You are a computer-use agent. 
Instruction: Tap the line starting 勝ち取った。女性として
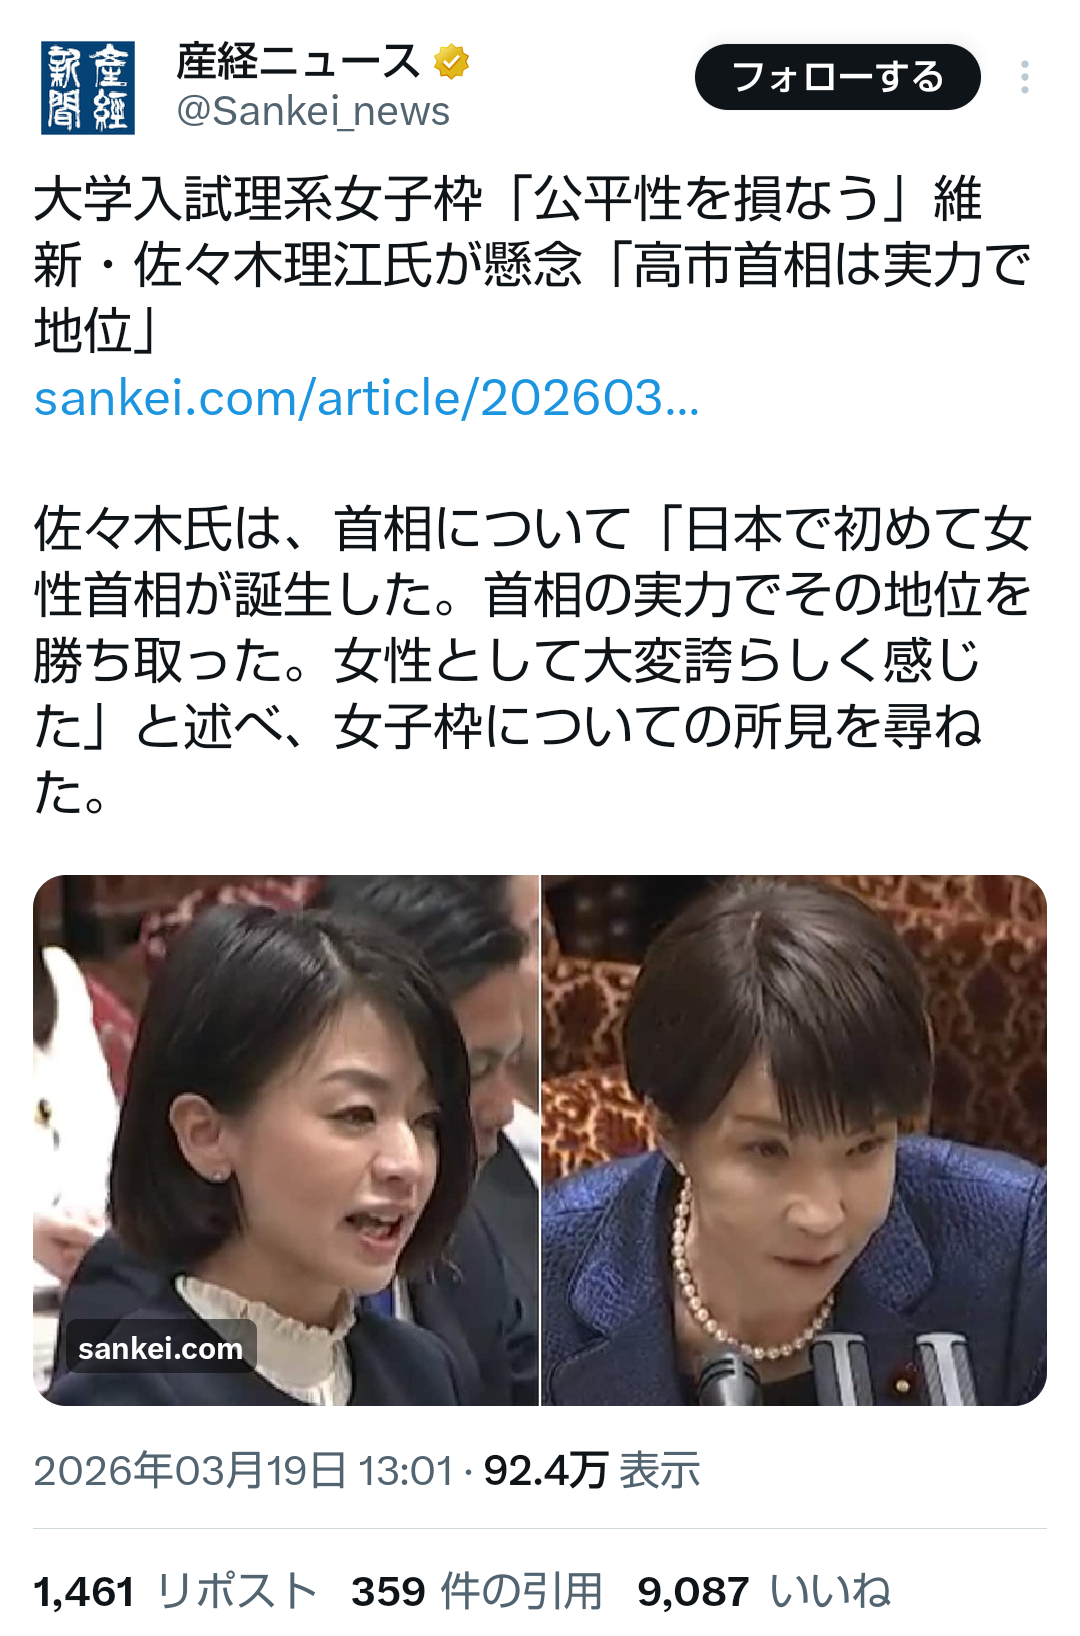pyautogui.click(x=507, y=661)
